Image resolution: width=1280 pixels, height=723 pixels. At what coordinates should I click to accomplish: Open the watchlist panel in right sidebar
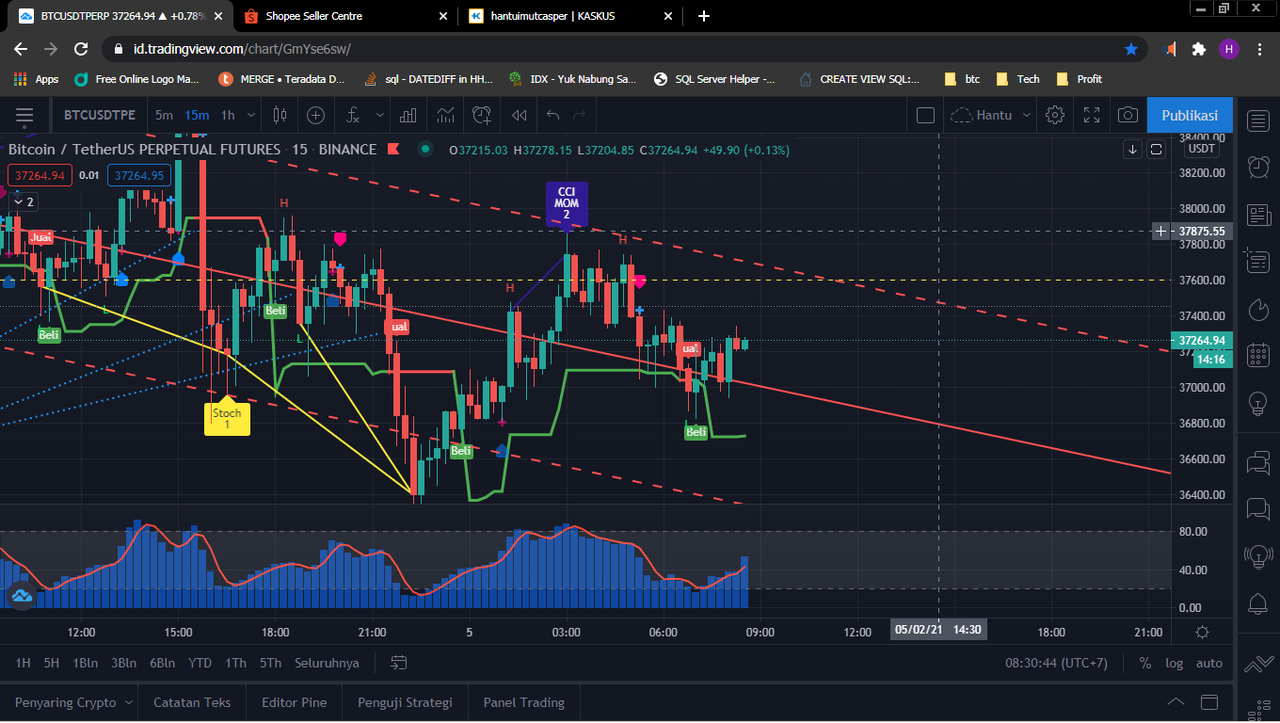pyautogui.click(x=1258, y=120)
